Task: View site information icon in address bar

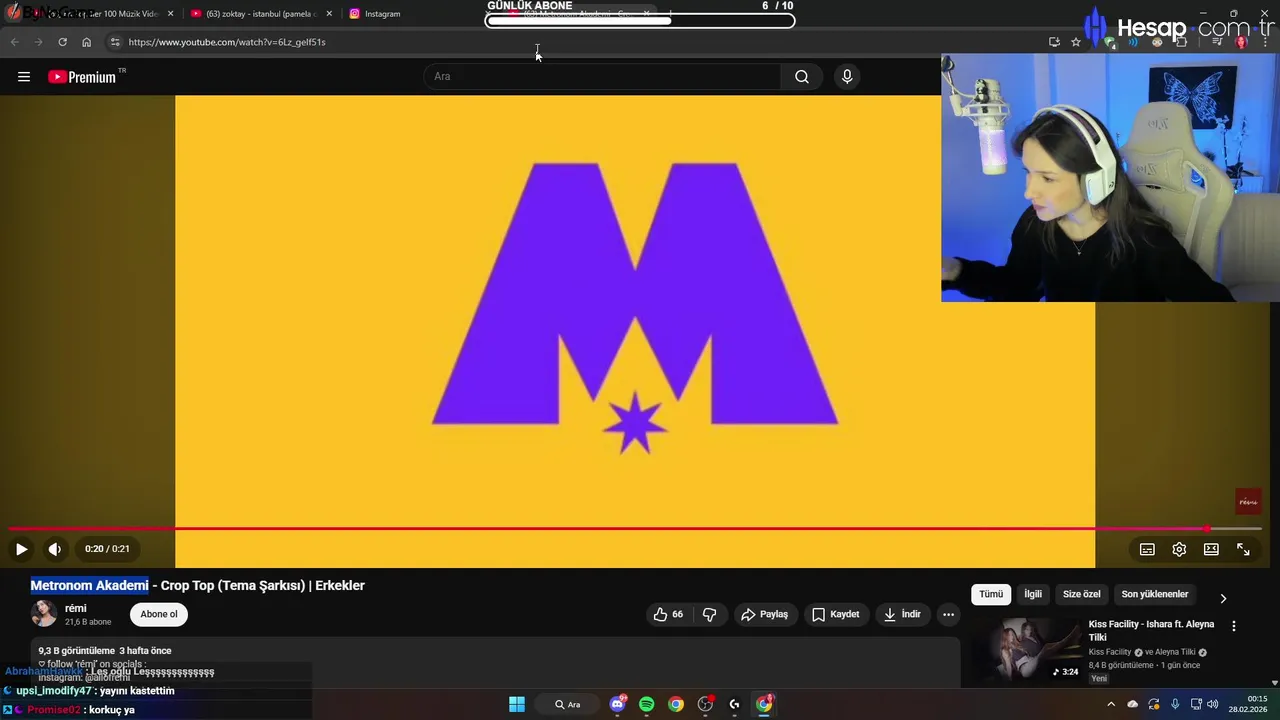Action: point(115,42)
